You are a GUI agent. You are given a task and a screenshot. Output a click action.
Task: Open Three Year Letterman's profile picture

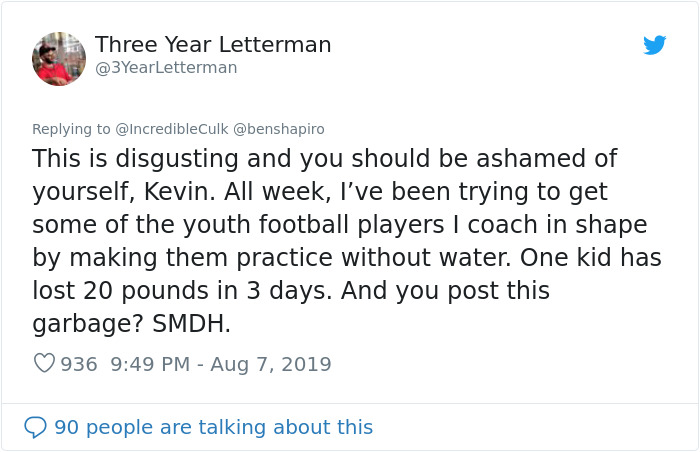pyautogui.click(x=59, y=58)
